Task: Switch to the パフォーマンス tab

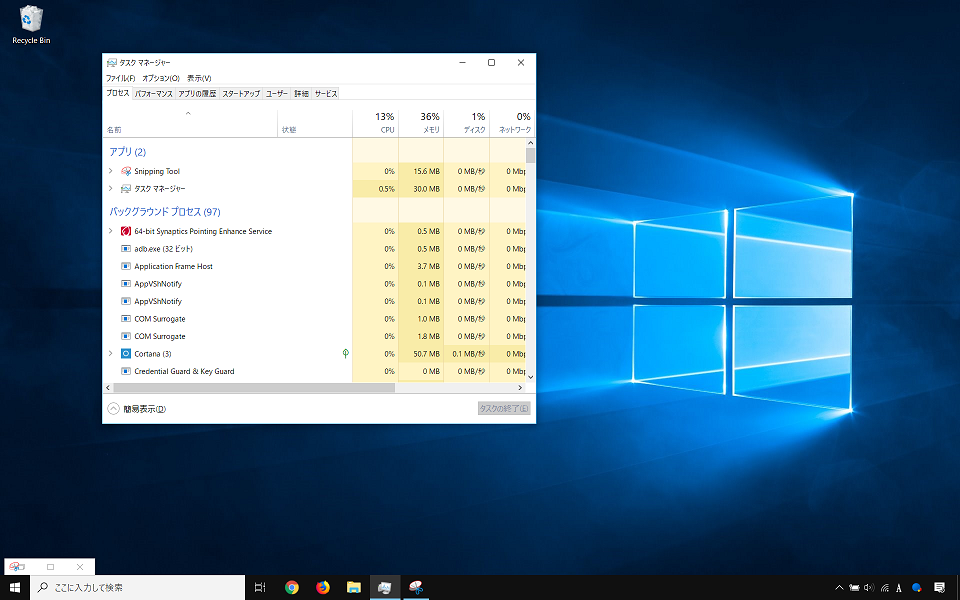Action: [154, 94]
